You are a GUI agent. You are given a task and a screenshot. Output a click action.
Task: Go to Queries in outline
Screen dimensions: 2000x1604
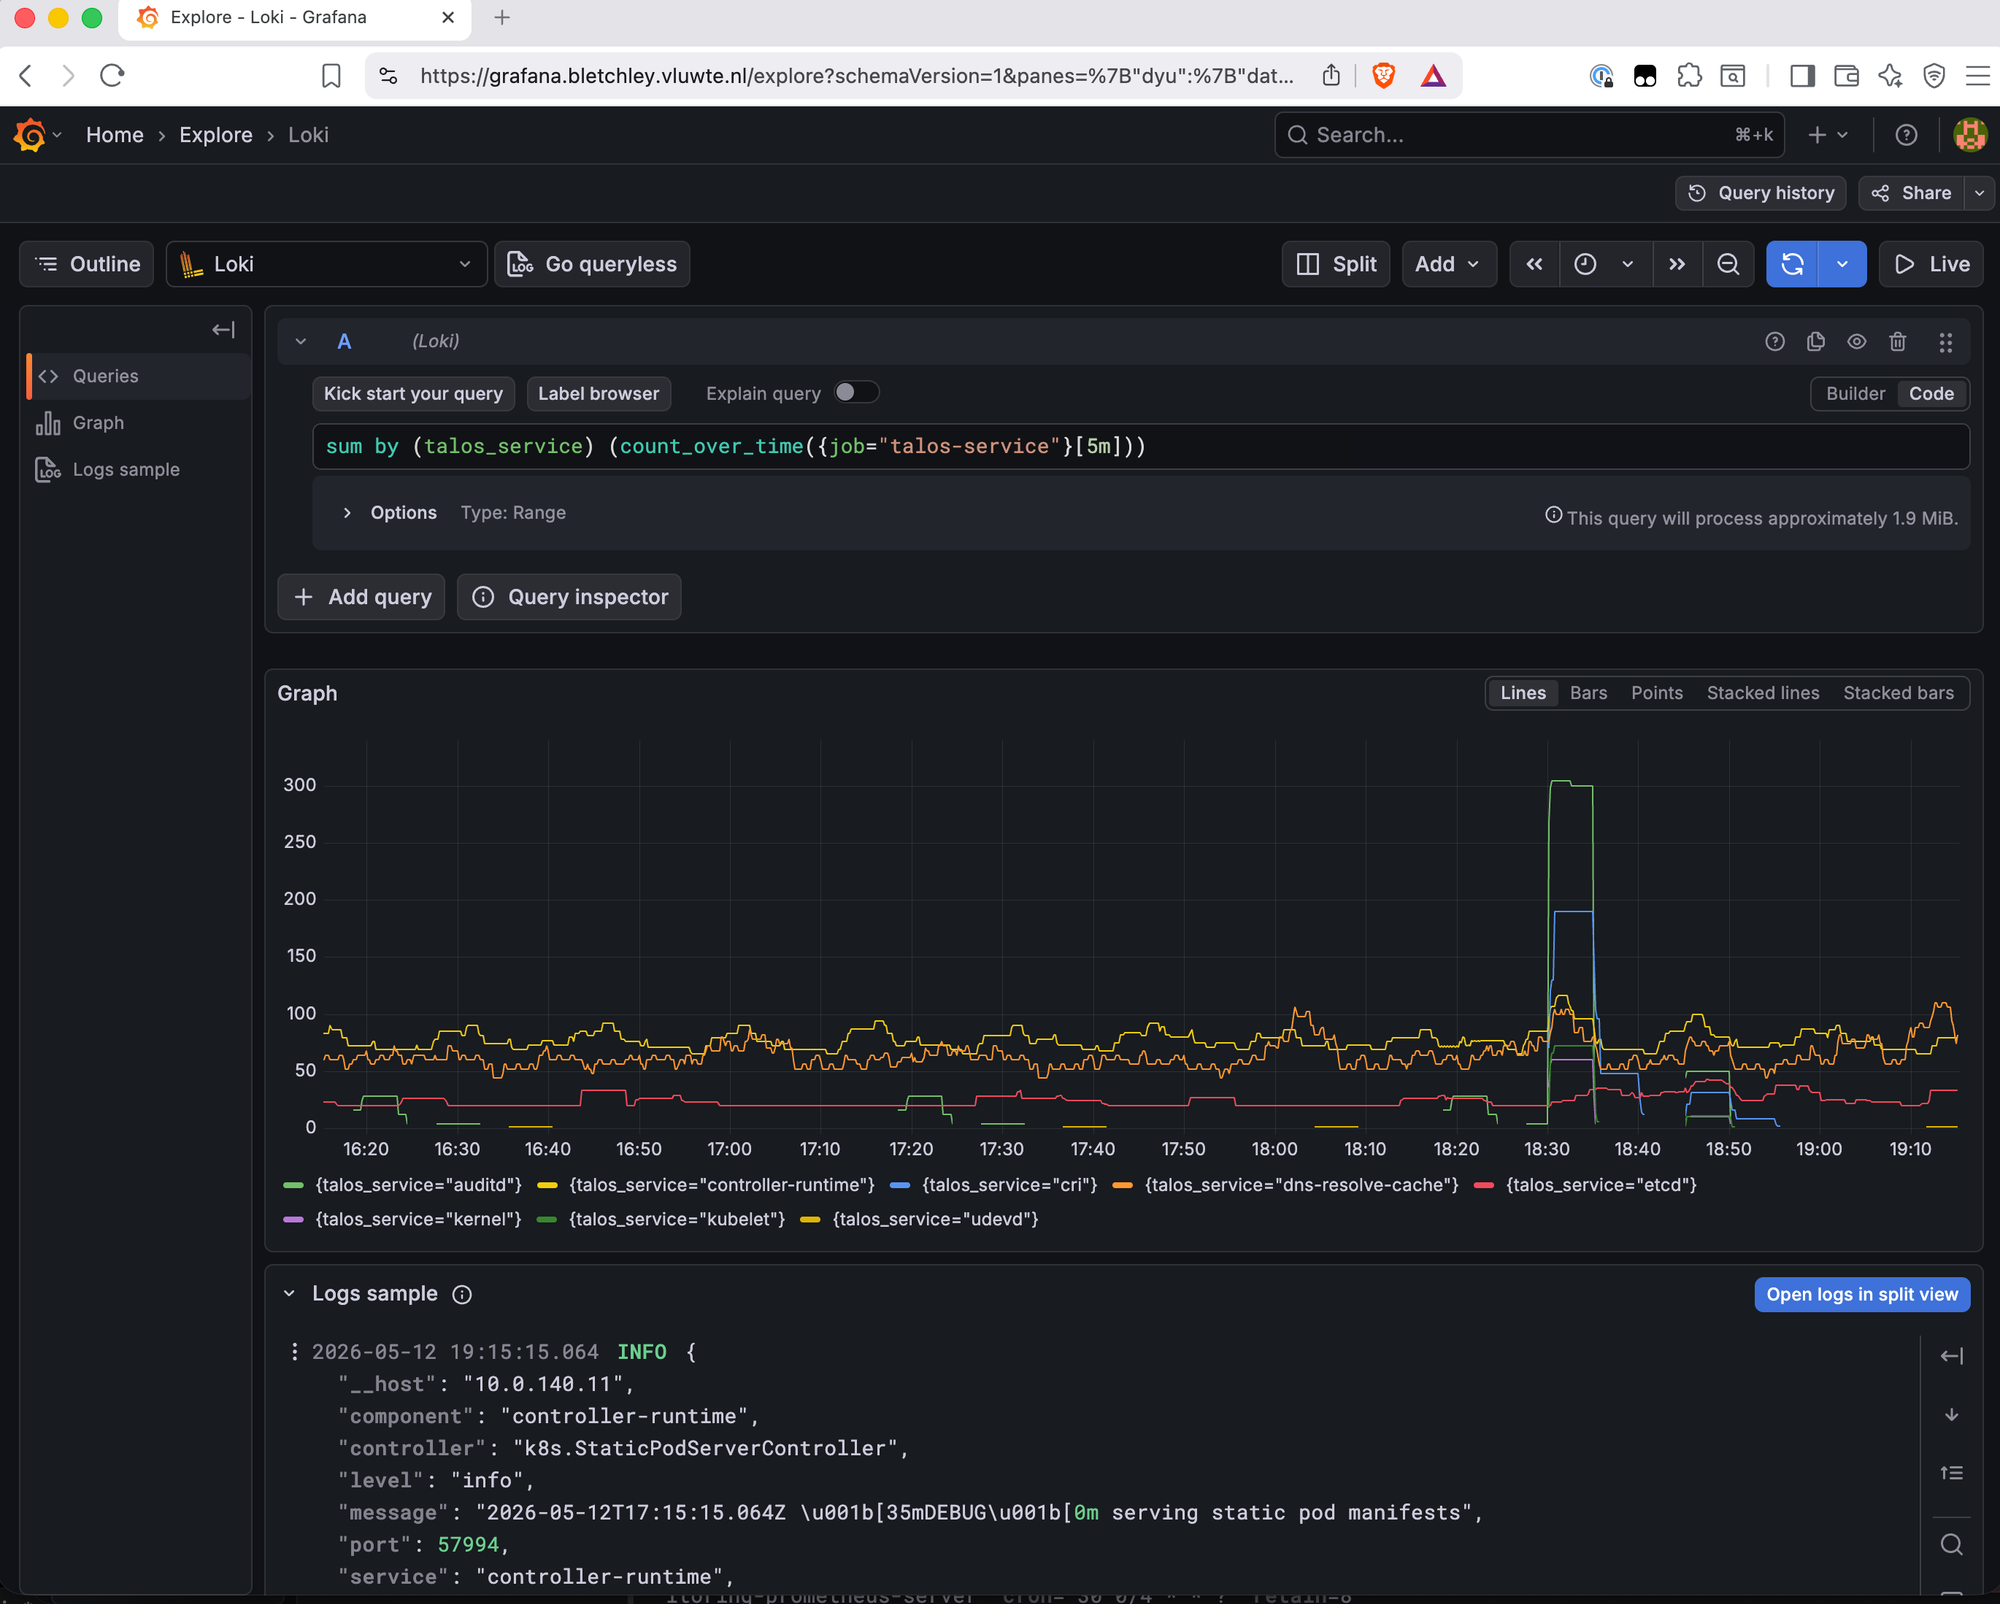[x=138, y=376]
